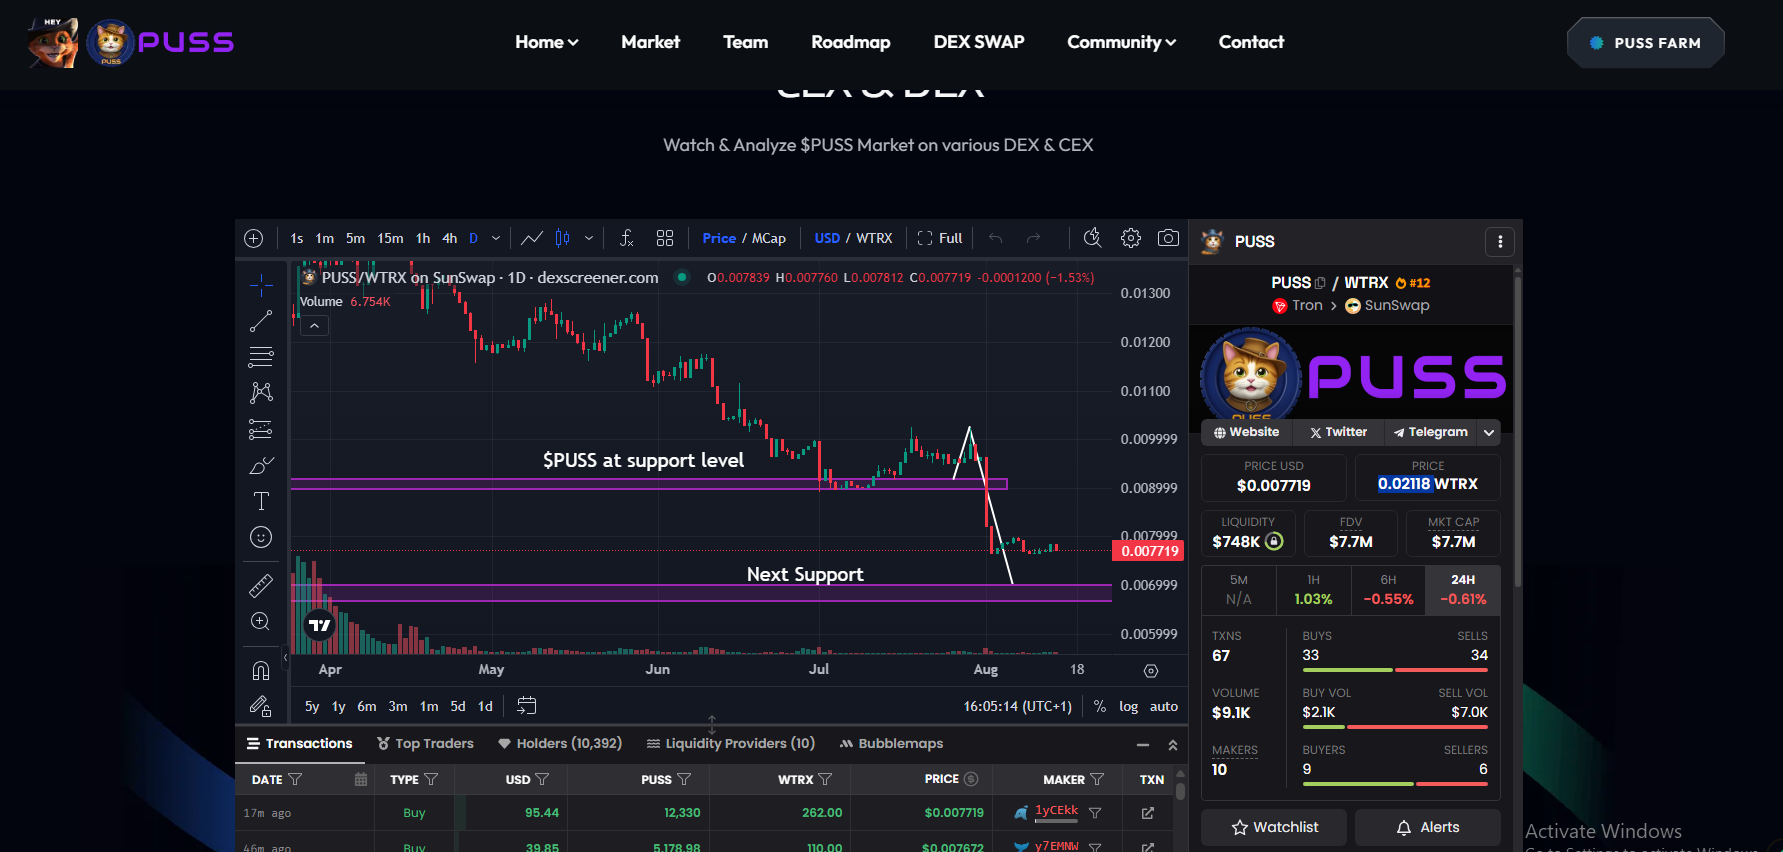Add PUSS to Watchlist
Screen dimensions: 1783x852
pyautogui.click(x=1275, y=827)
